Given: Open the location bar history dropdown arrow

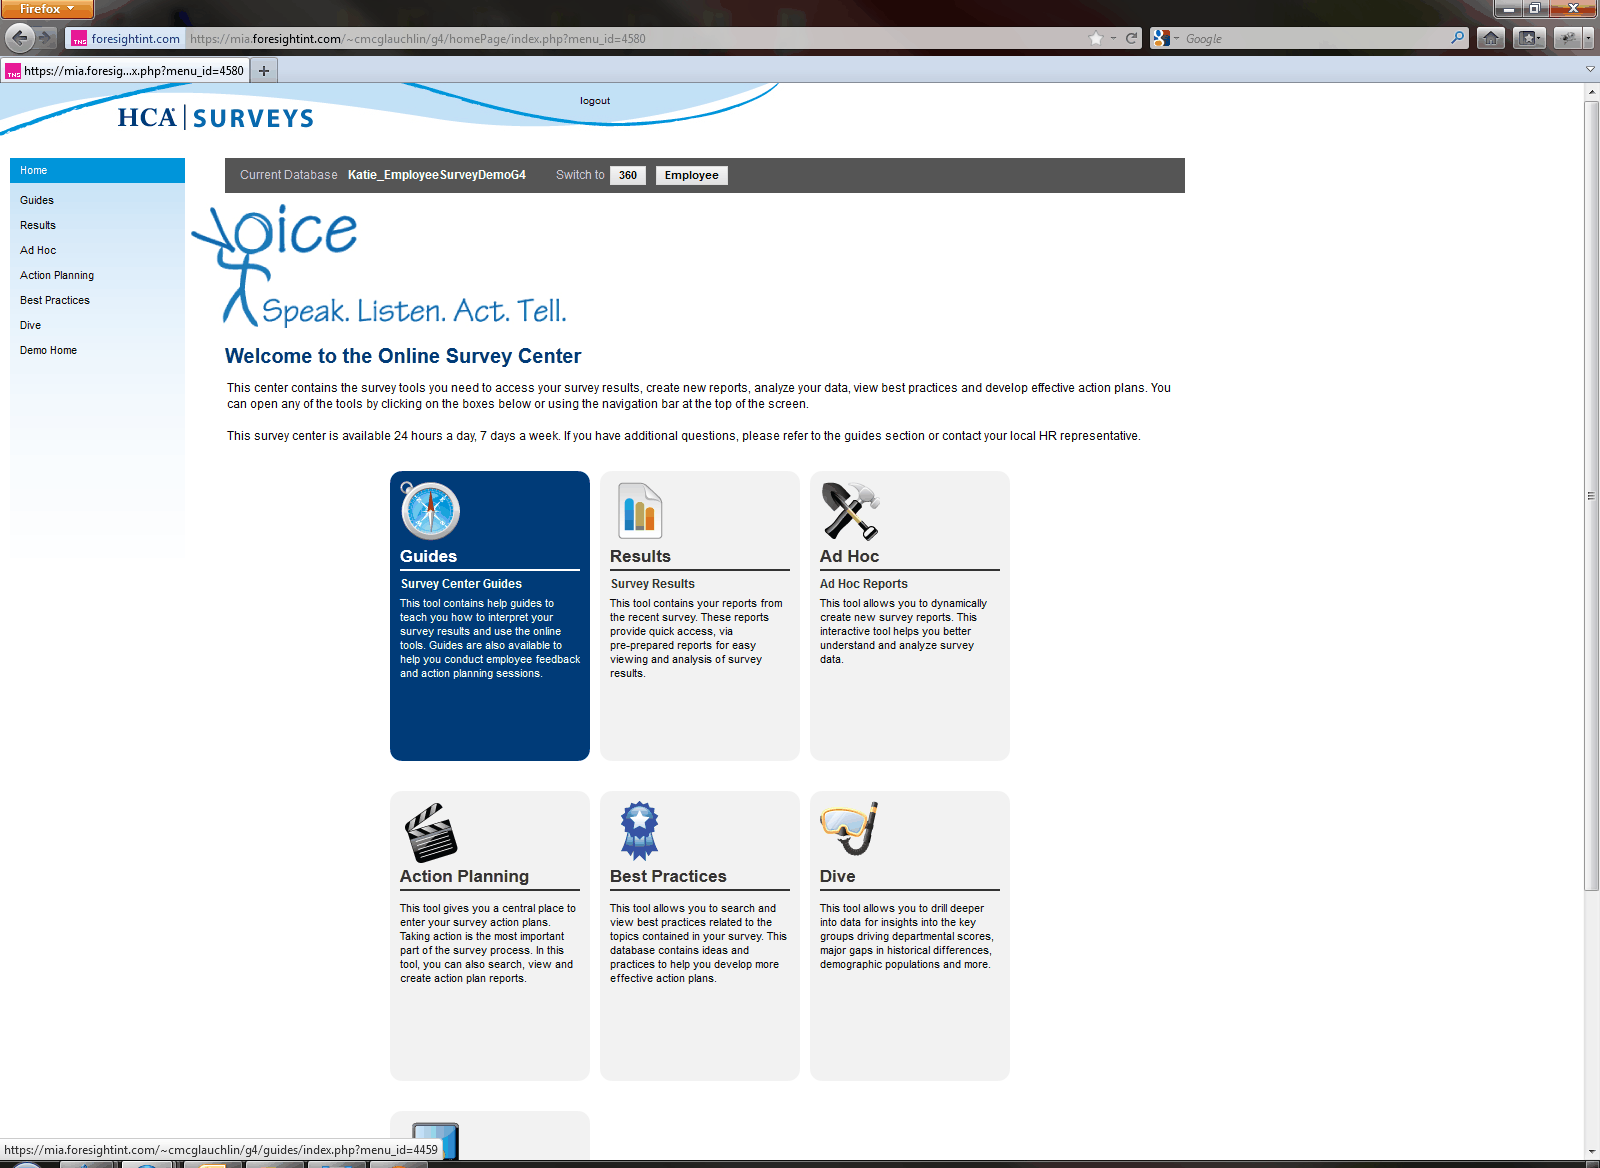Looking at the screenshot, I should (x=1113, y=39).
